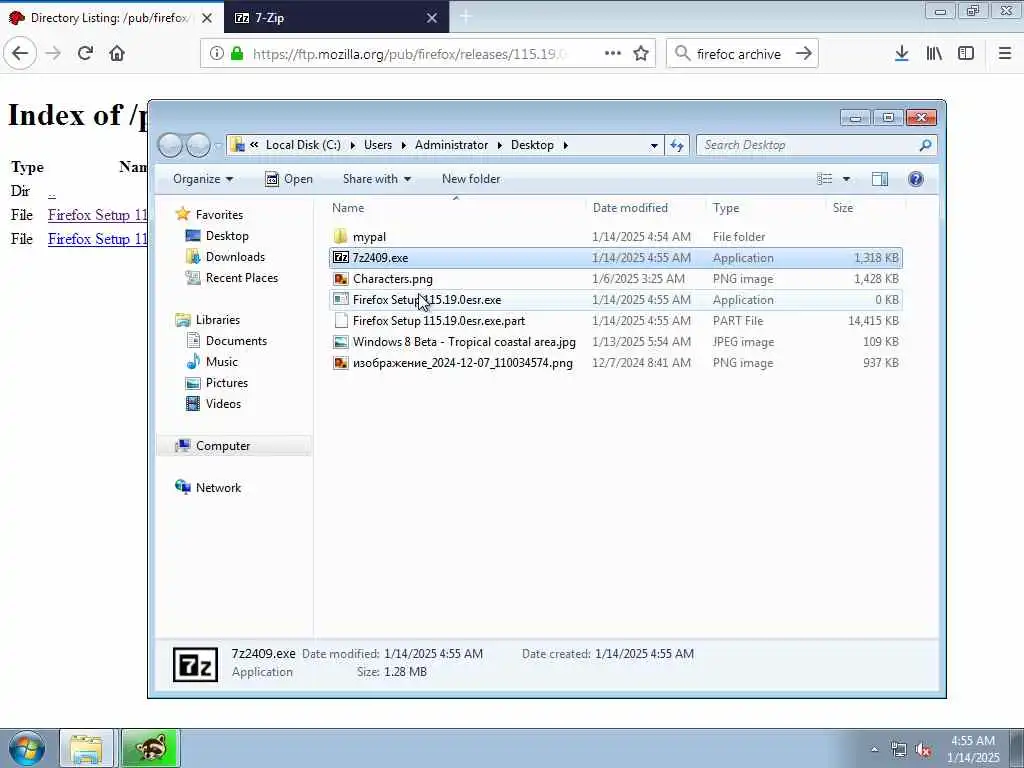Open the Windows Start menu
The height and width of the screenshot is (768, 1024).
click(x=27, y=748)
